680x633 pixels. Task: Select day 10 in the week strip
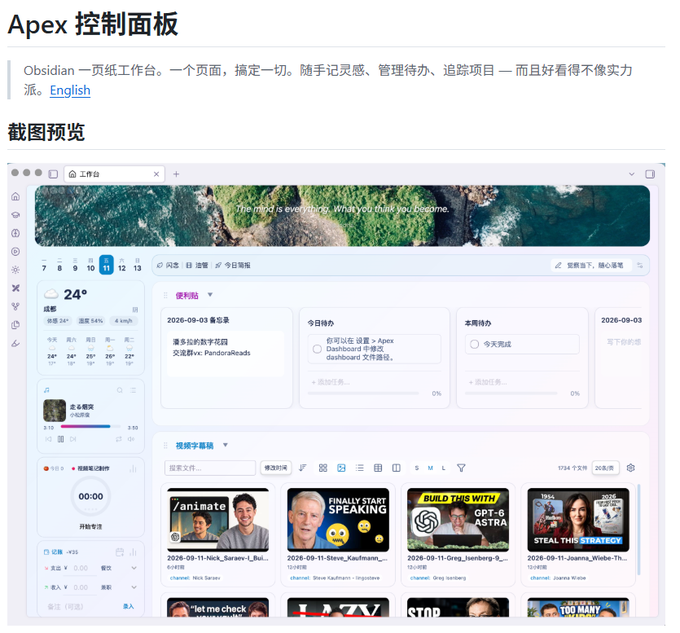click(x=91, y=265)
